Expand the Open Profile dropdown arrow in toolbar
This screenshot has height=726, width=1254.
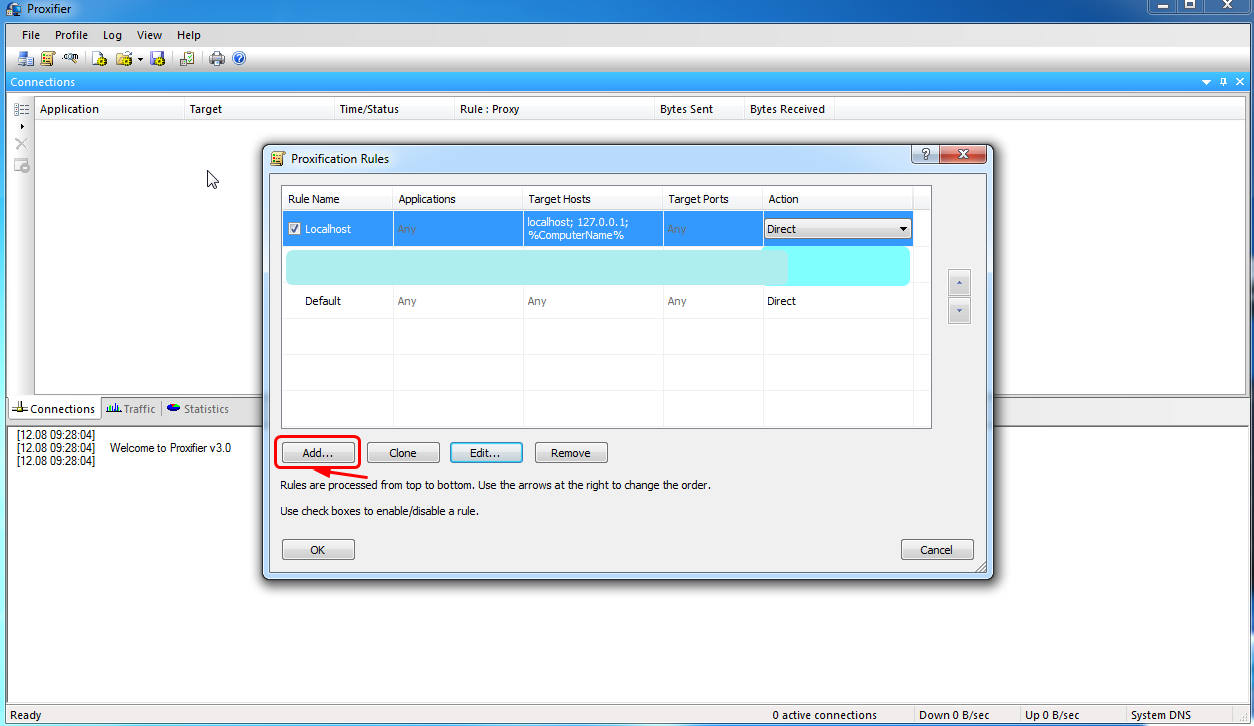click(140, 59)
